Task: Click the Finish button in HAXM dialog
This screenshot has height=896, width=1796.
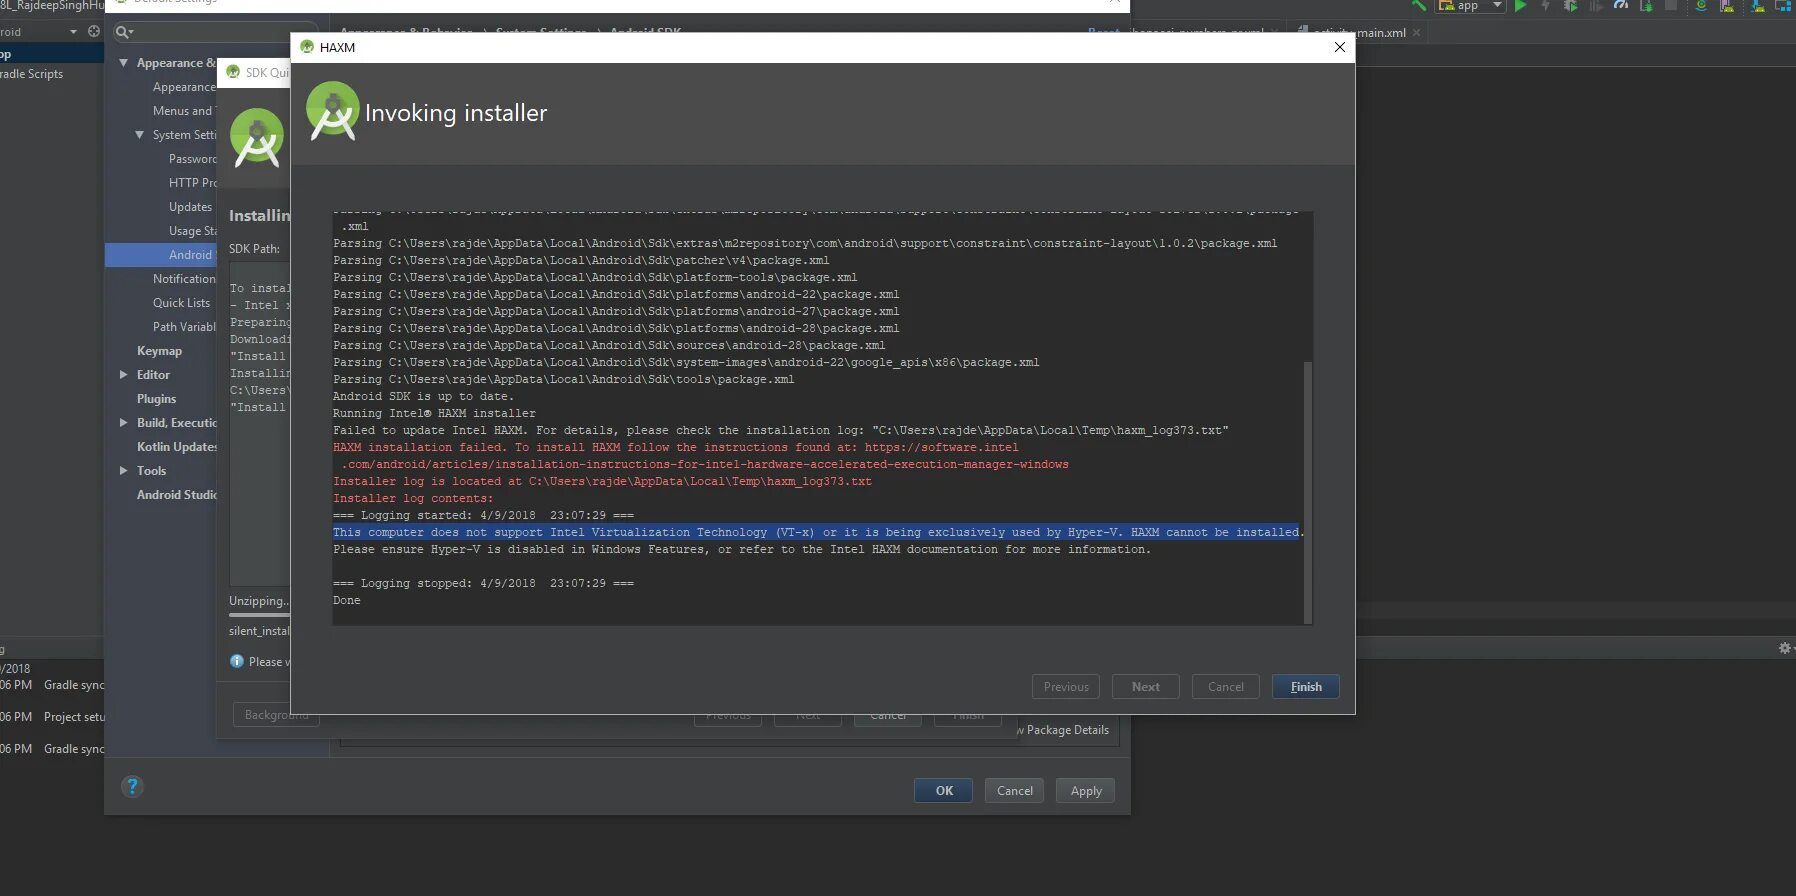Action: [x=1305, y=687]
